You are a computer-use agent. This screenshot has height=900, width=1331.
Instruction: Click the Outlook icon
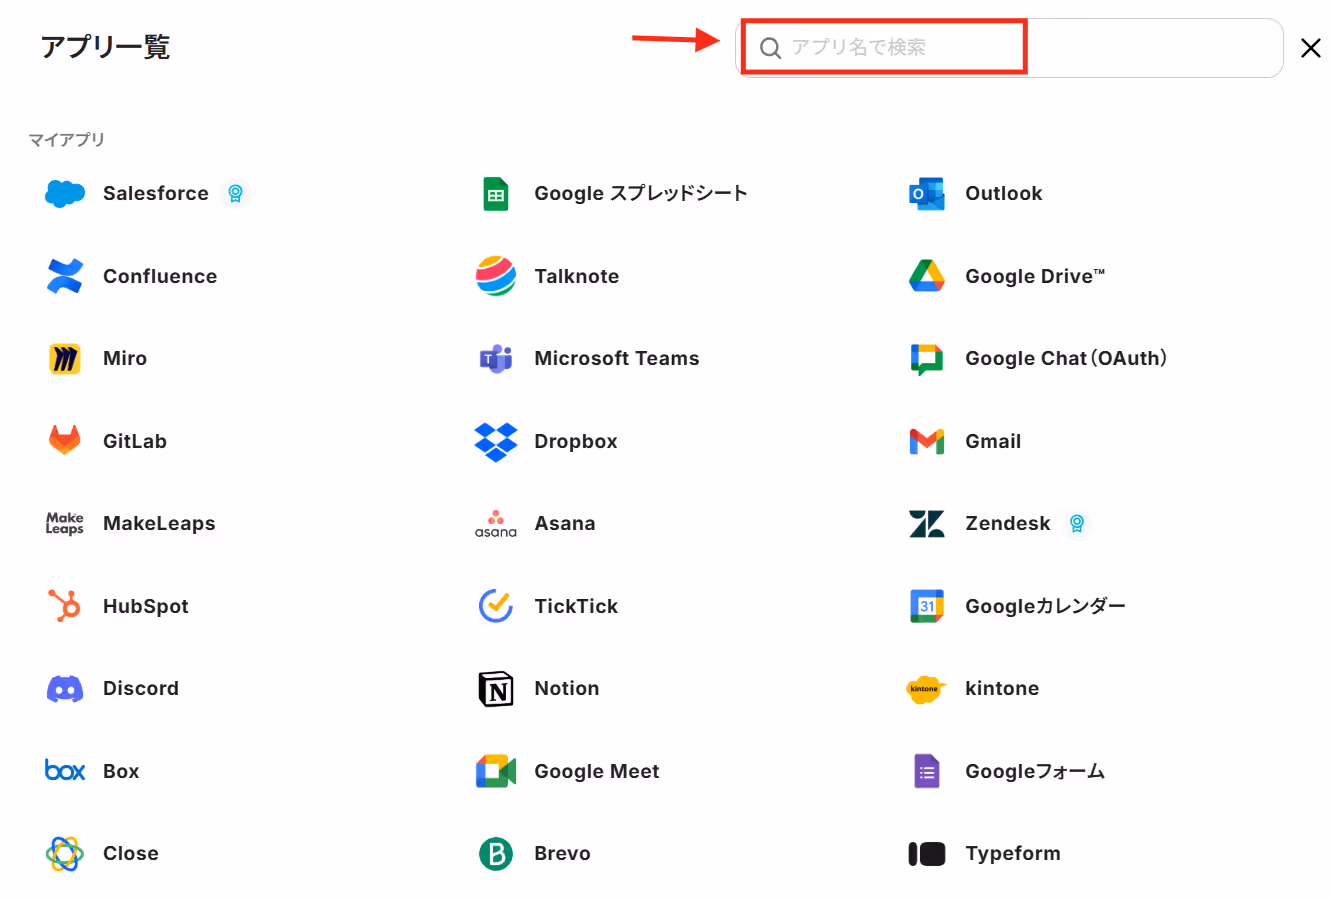click(x=927, y=194)
